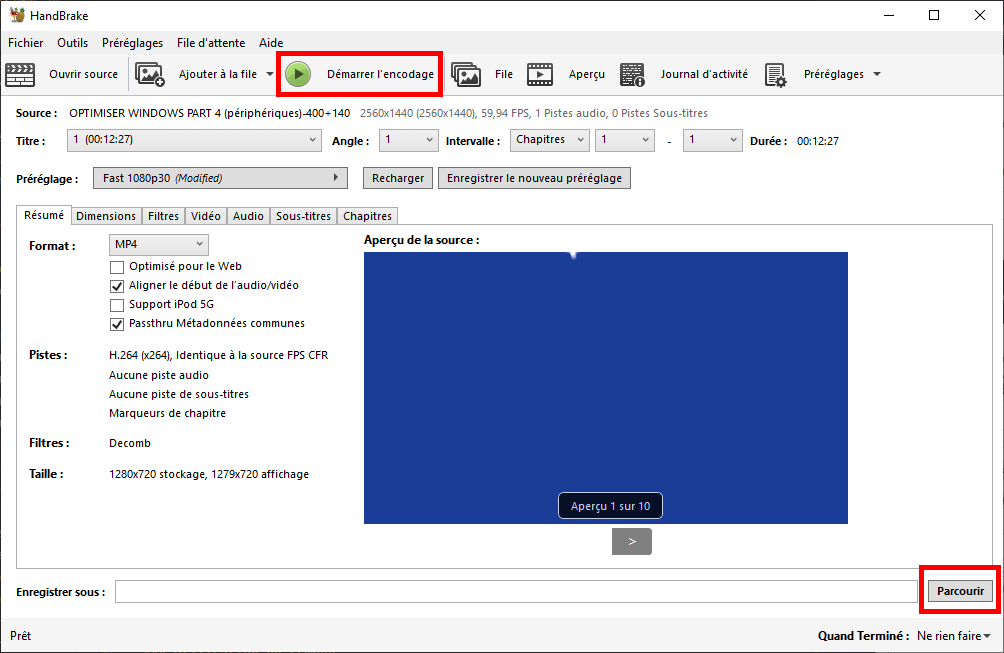This screenshot has height=653, width=1004.
Task: Switch to the Sous-titres tab
Action: tap(304, 216)
